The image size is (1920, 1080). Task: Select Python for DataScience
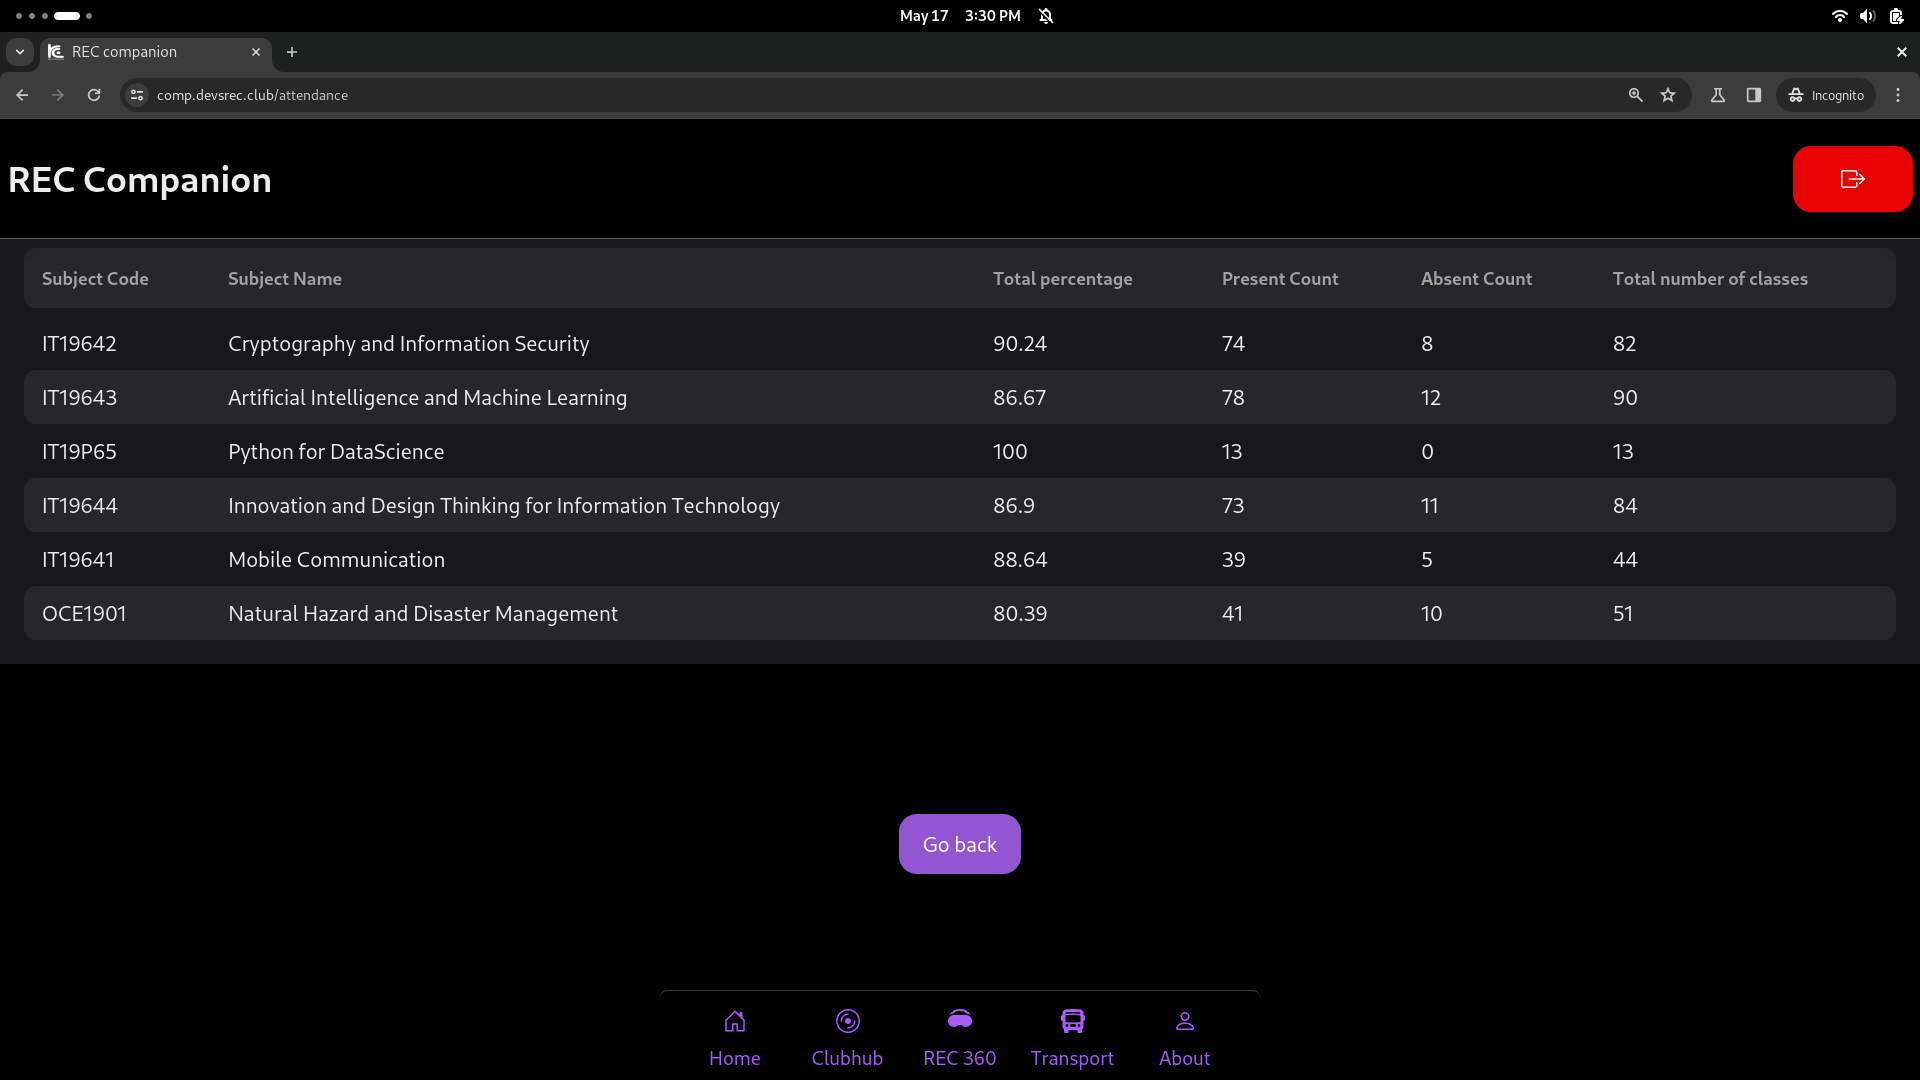pyautogui.click(x=336, y=452)
